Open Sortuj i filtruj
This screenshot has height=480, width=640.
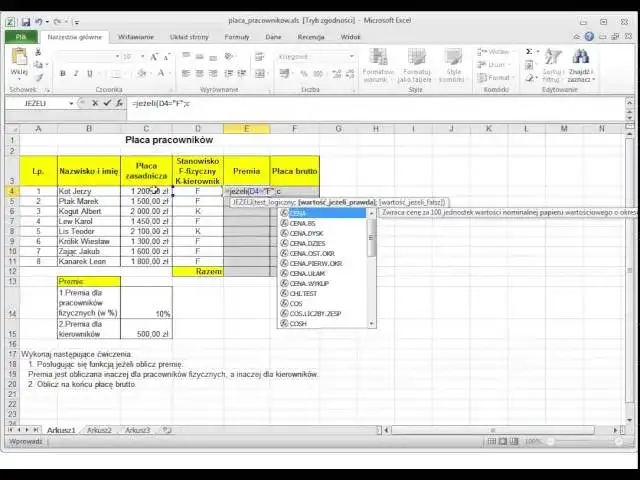coord(552,65)
